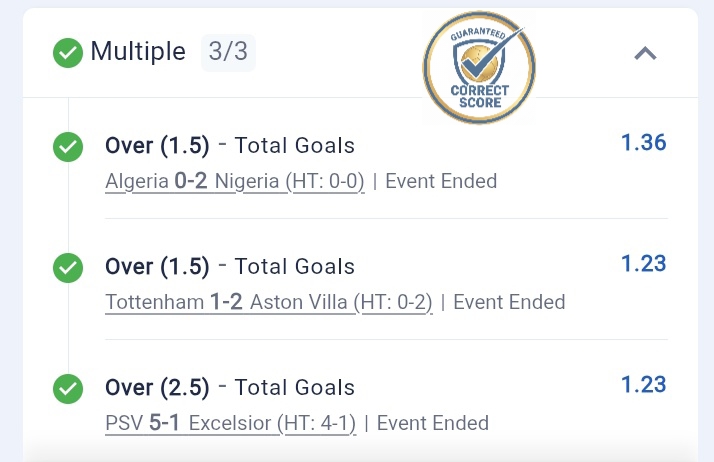Open the PSV 5-1 Excelsior match link
The image size is (714, 462).
[x=230, y=423]
